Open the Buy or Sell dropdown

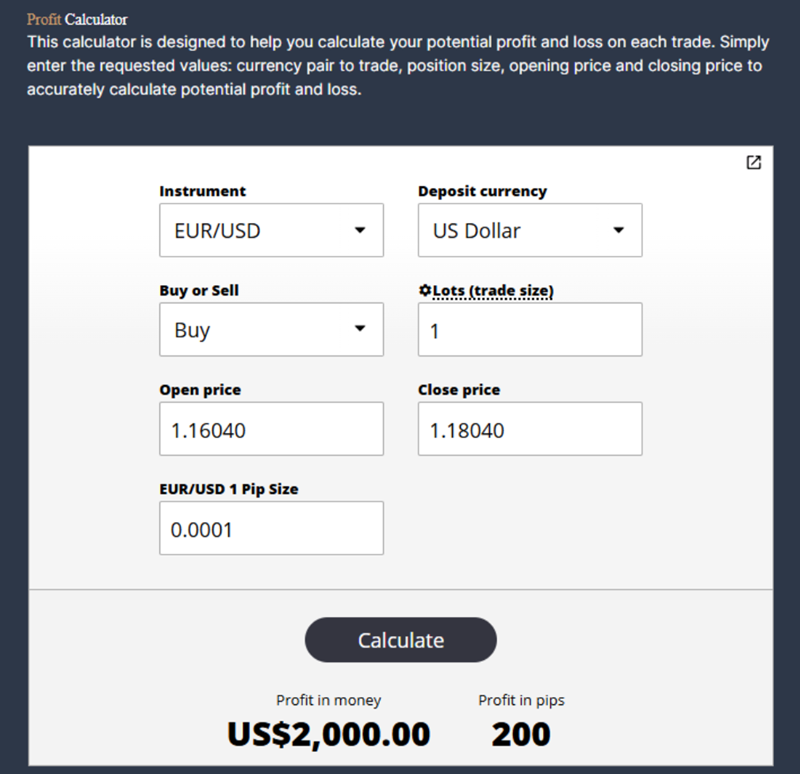coord(270,329)
